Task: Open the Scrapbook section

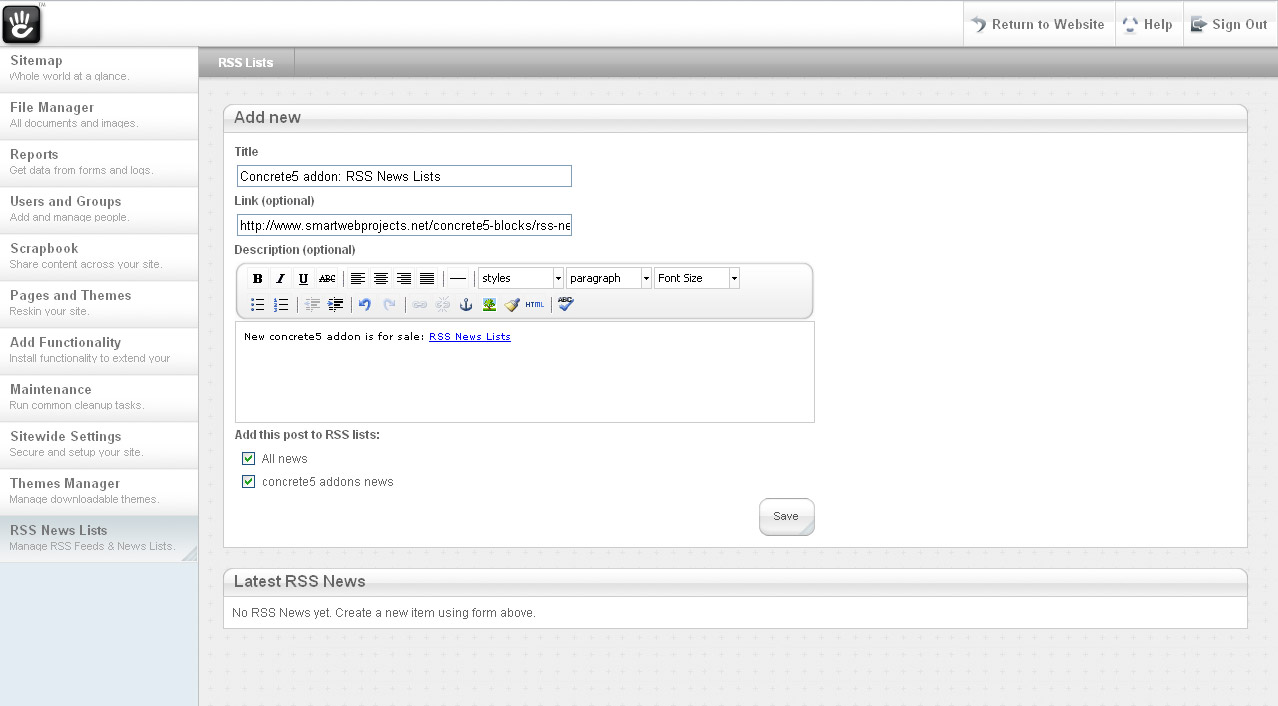Action: [99, 257]
